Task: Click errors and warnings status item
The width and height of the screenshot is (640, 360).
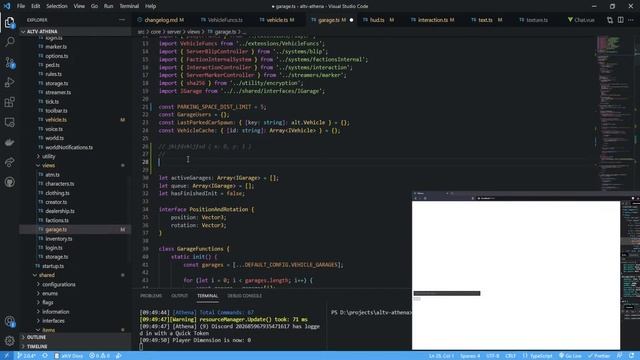Action: [100, 356]
